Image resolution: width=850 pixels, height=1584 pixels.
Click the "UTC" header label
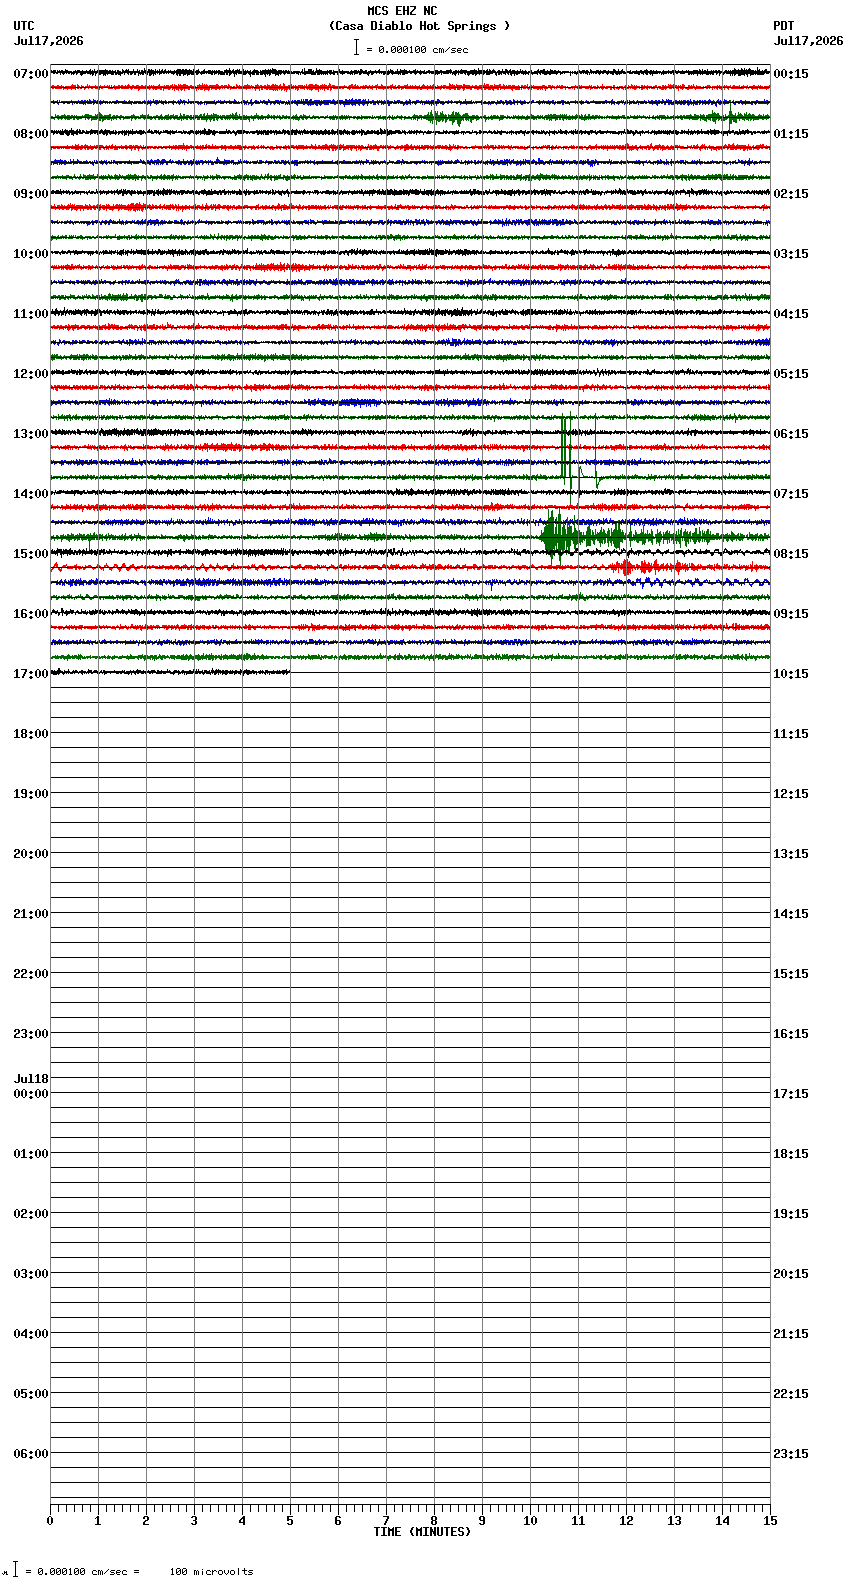(x=24, y=26)
